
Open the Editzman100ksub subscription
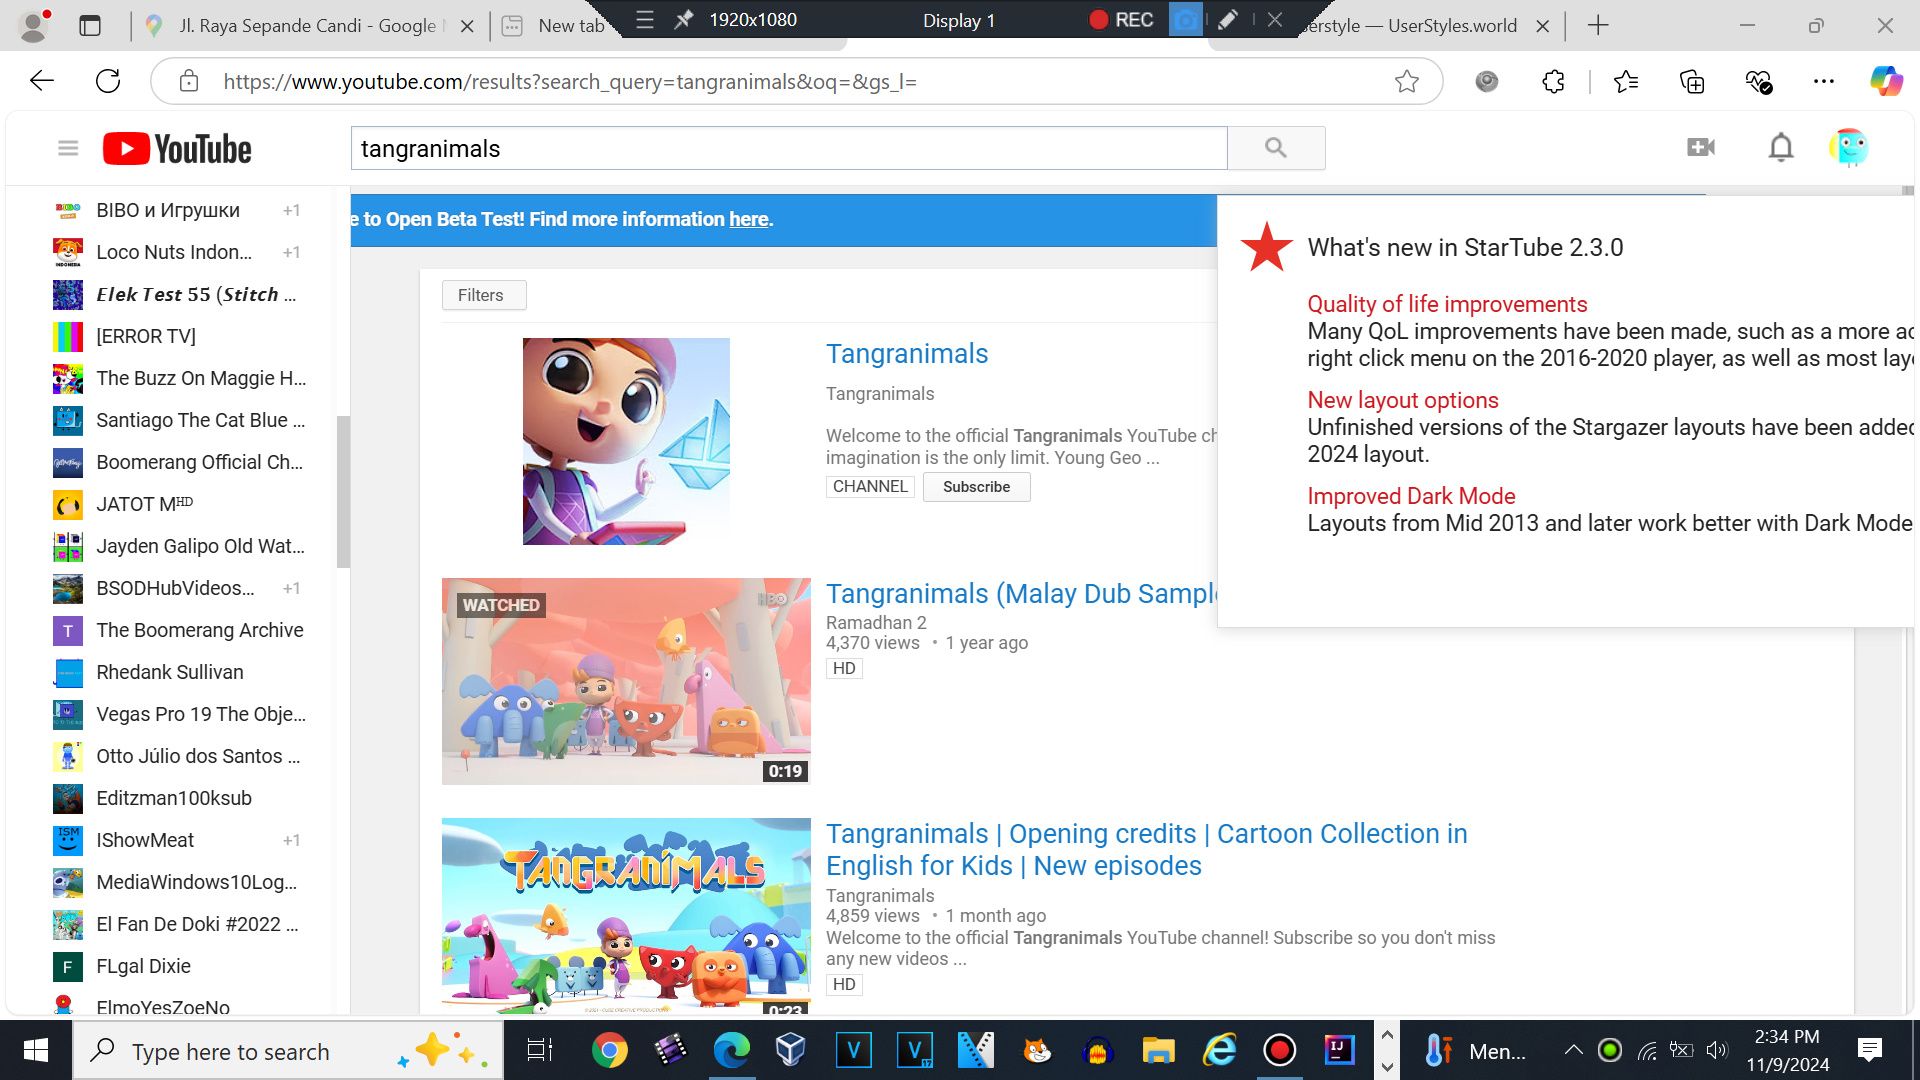tap(178, 798)
